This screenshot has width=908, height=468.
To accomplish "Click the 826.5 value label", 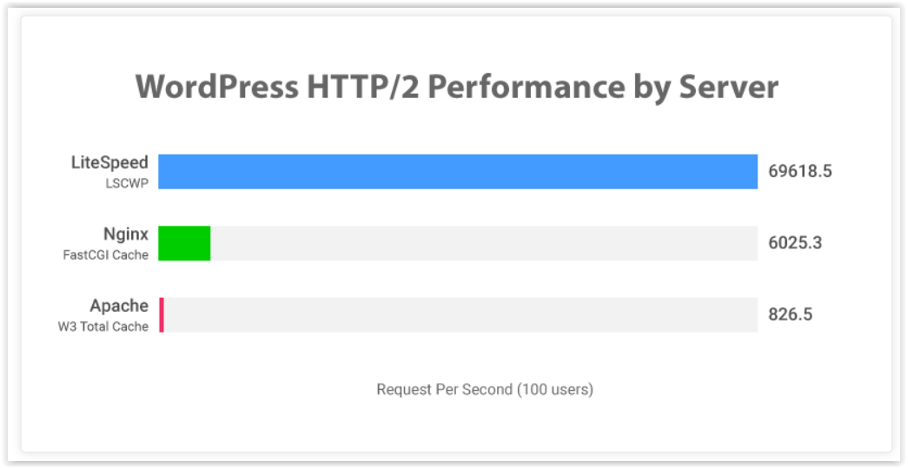I will 790,315.
